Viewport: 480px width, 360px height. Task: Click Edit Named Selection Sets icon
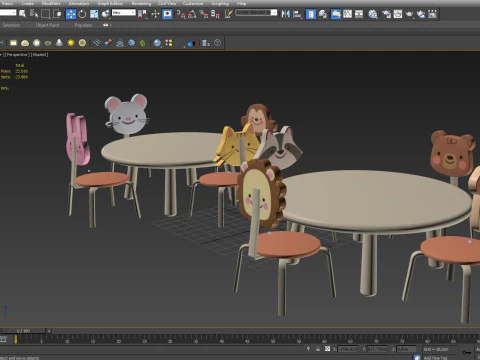[228, 14]
